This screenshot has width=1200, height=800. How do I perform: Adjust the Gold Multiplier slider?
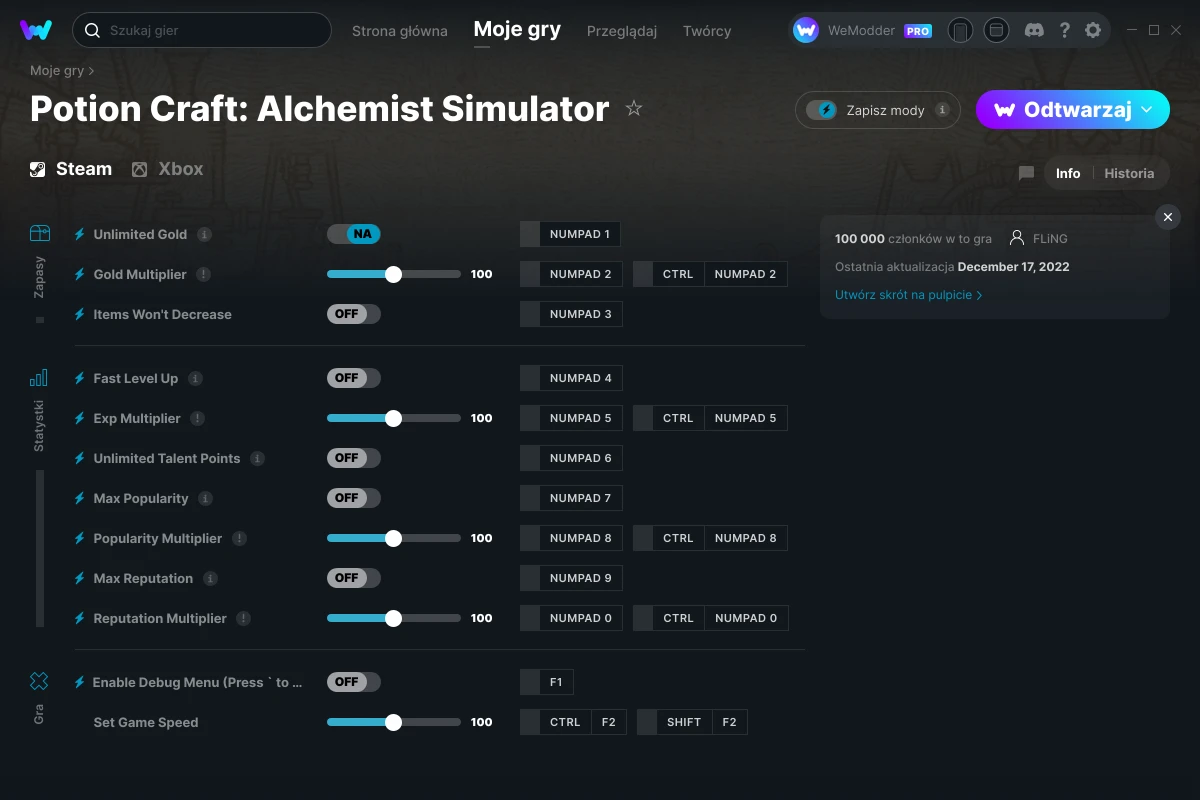[x=394, y=274]
